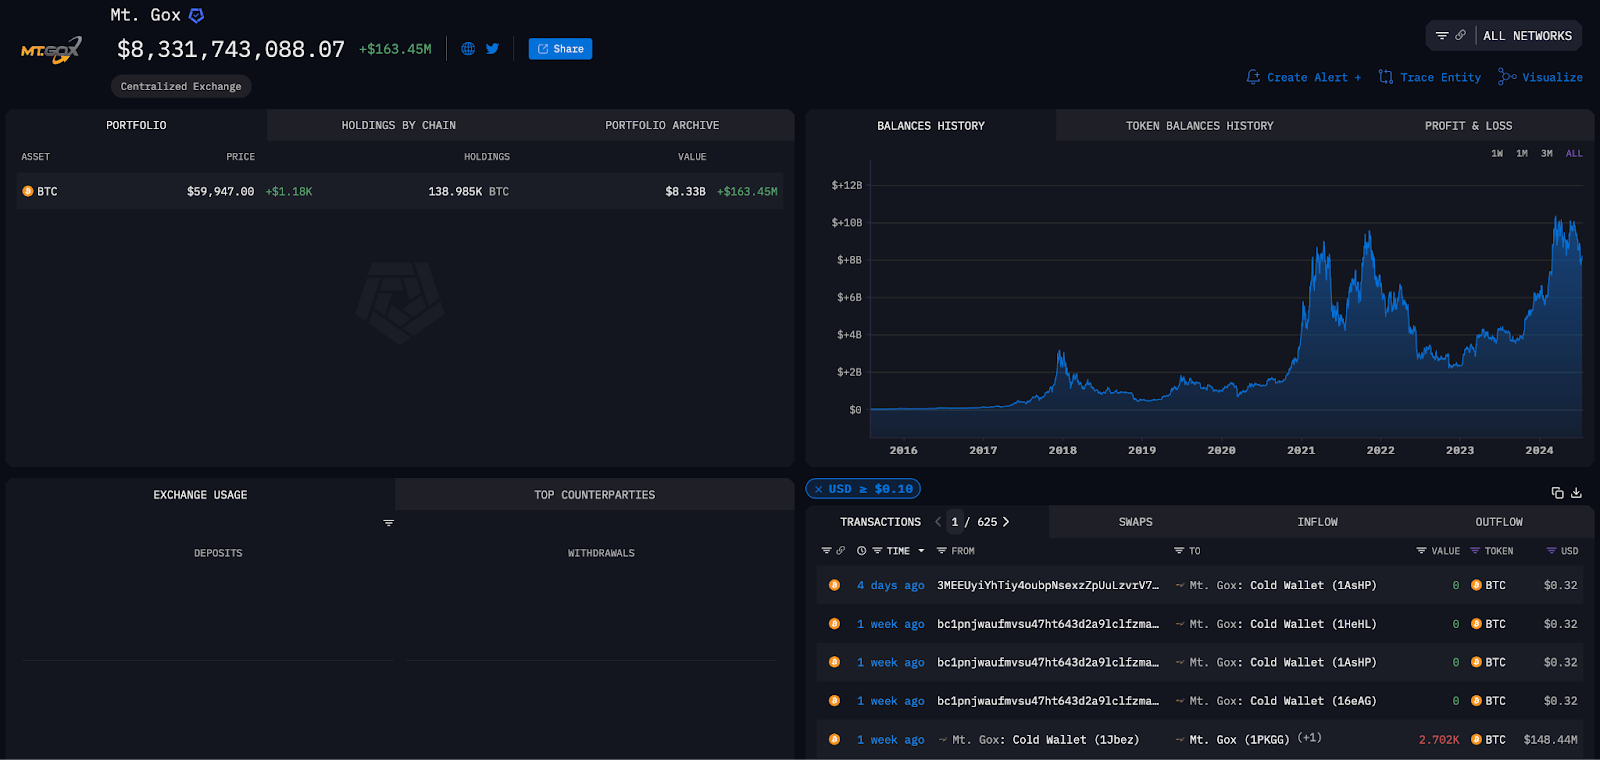1600x760 pixels.
Task: Click Create Alert +
Action: 1303,77
